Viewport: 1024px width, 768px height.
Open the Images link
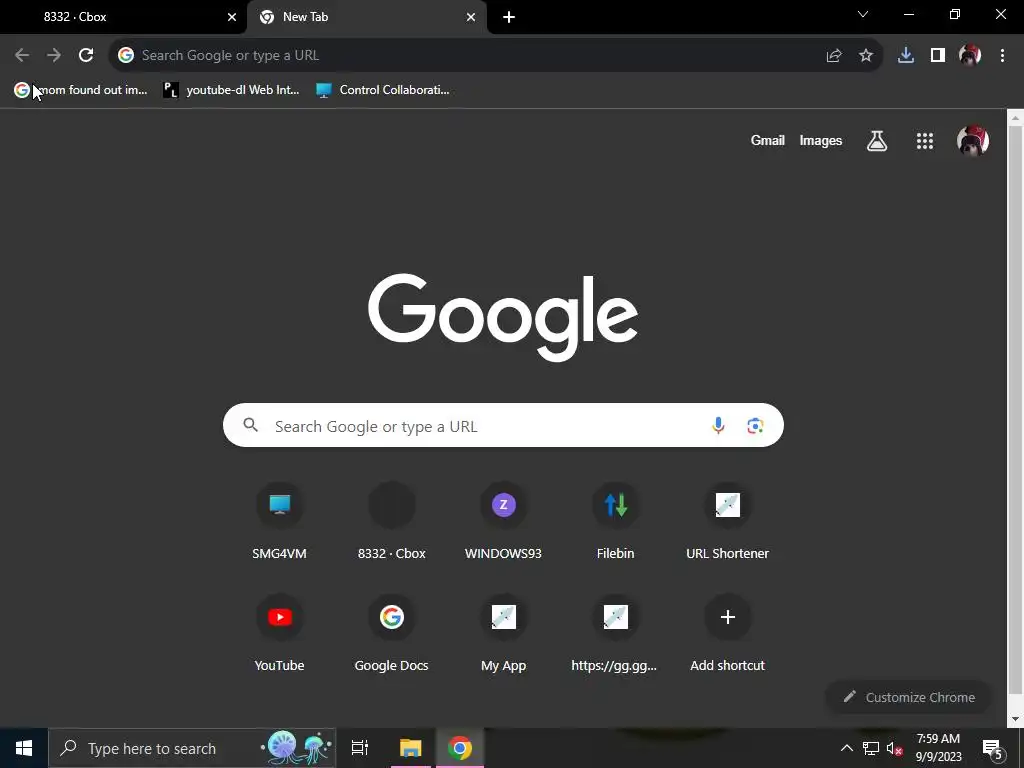(820, 140)
